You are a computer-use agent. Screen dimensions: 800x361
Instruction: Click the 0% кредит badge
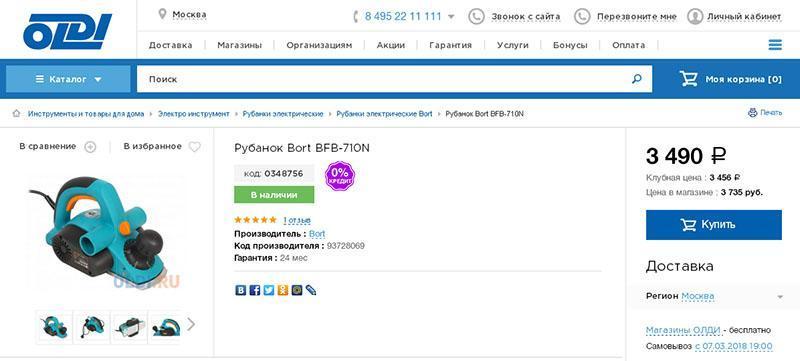(339, 176)
